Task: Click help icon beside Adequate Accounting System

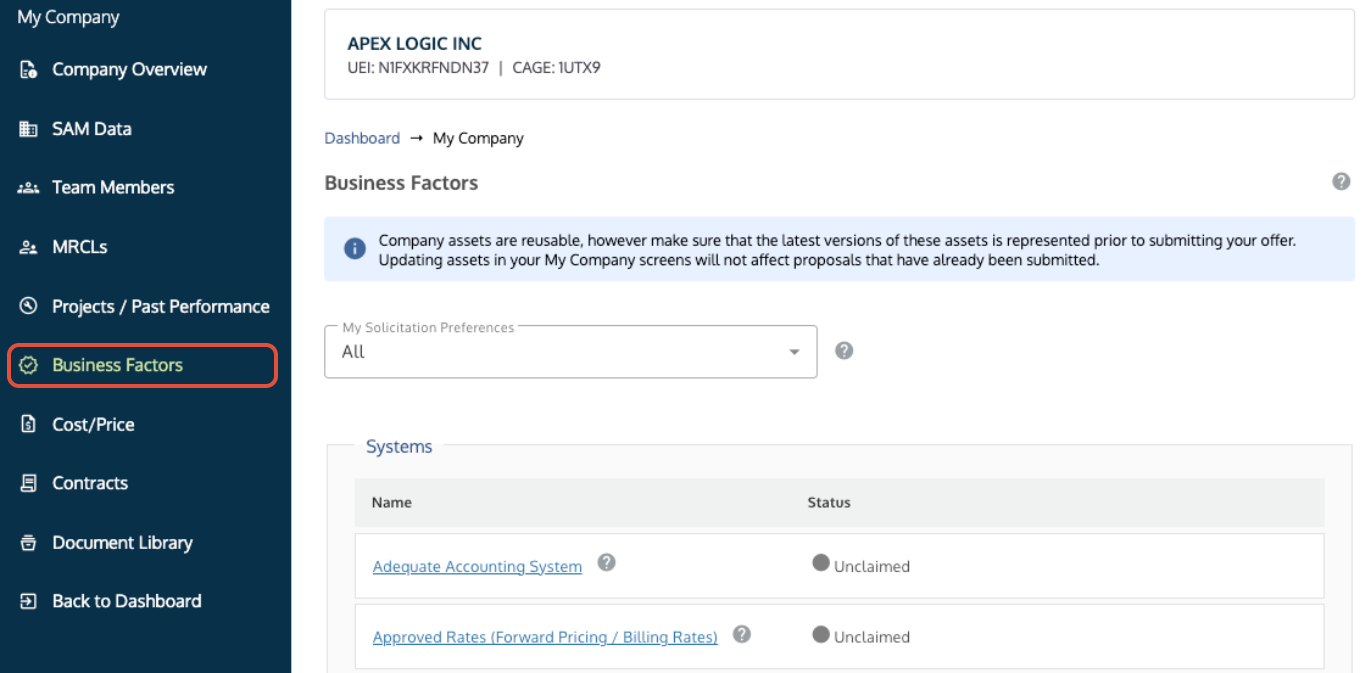Action: coord(606,563)
